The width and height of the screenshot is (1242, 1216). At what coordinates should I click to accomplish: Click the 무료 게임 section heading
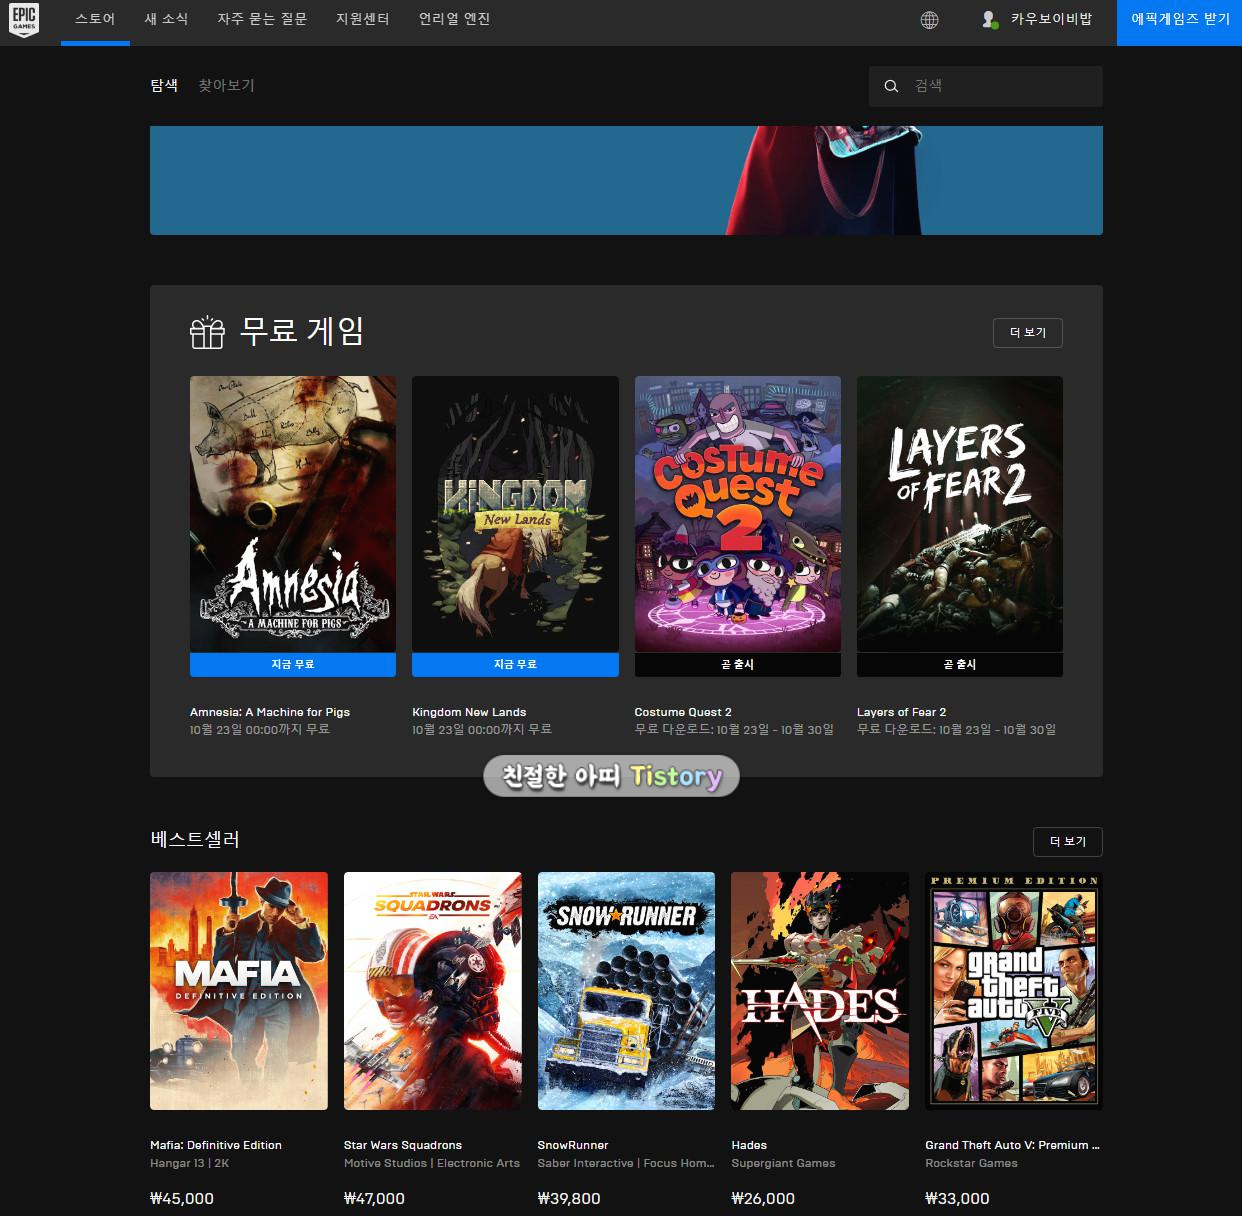301,331
